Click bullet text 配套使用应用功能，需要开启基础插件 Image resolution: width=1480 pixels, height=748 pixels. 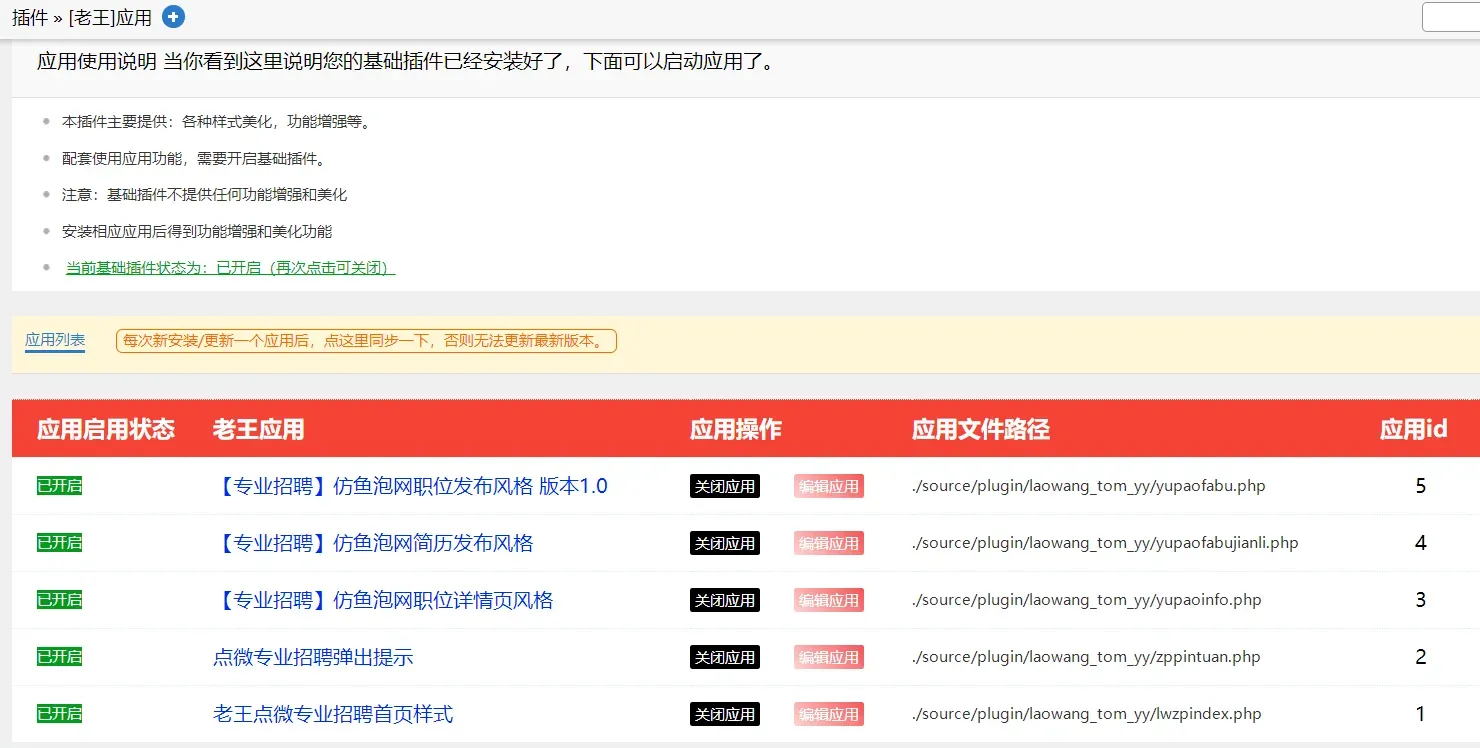click(194, 158)
